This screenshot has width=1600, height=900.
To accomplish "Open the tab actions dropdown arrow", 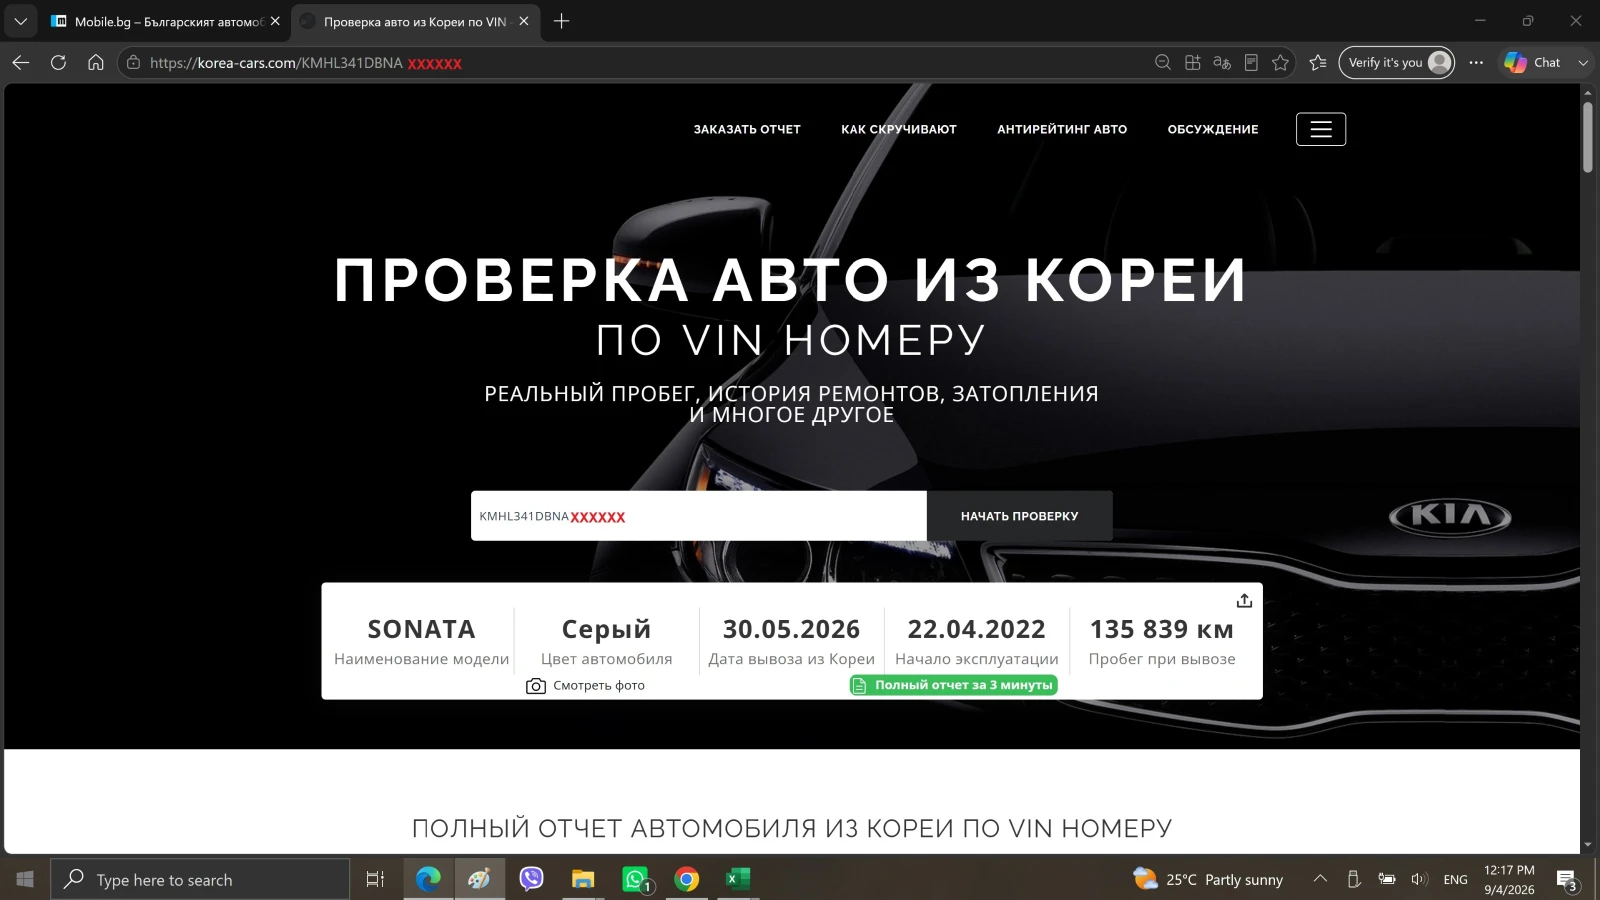I will pyautogui.click(x=20, y=21).
